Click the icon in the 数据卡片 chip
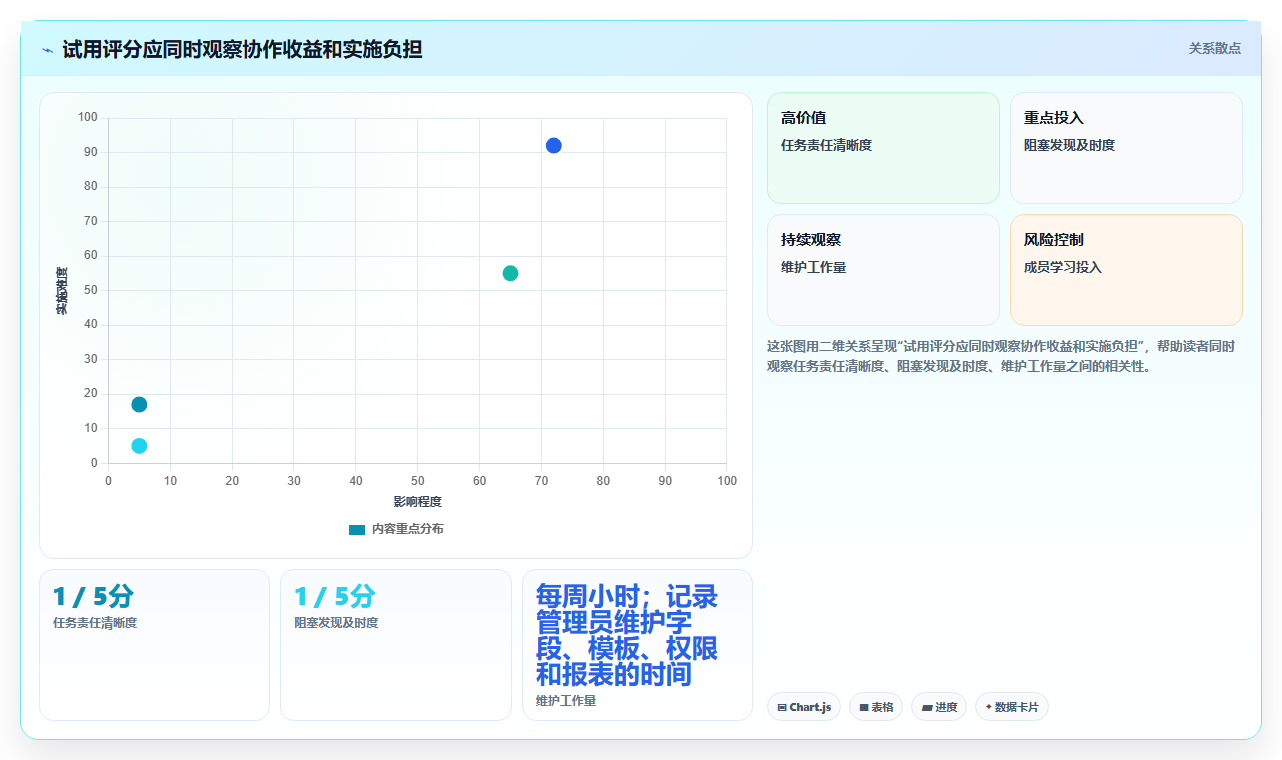The image size is (1282, 760). point(988,707)
